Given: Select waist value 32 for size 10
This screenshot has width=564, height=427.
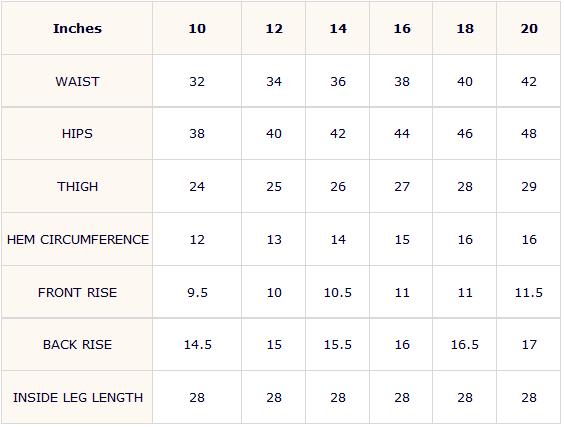Looking at the screenshot, I should pos(197,82).
